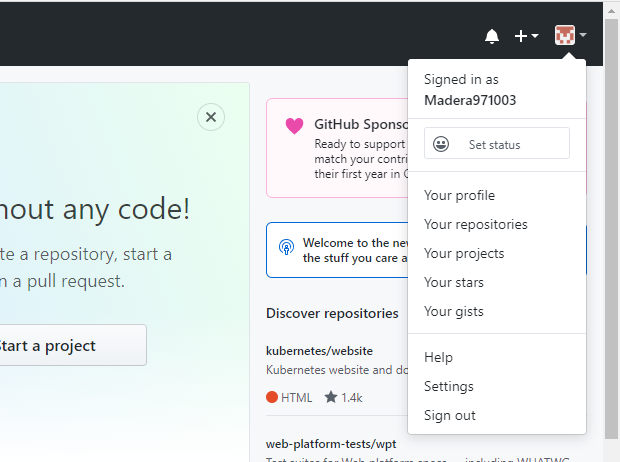Go to Your projects
The width and height of the screenshot is (620, 462).
(464, 253)
